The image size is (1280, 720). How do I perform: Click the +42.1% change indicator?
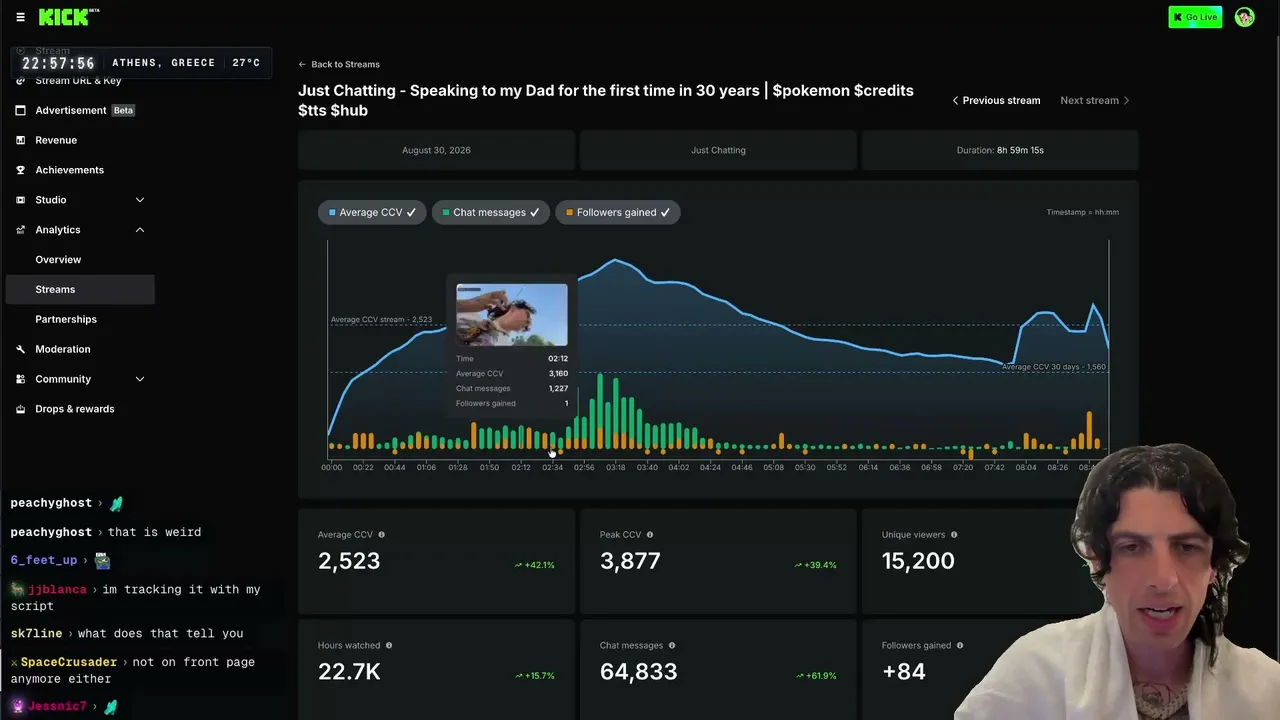(535, 565)
